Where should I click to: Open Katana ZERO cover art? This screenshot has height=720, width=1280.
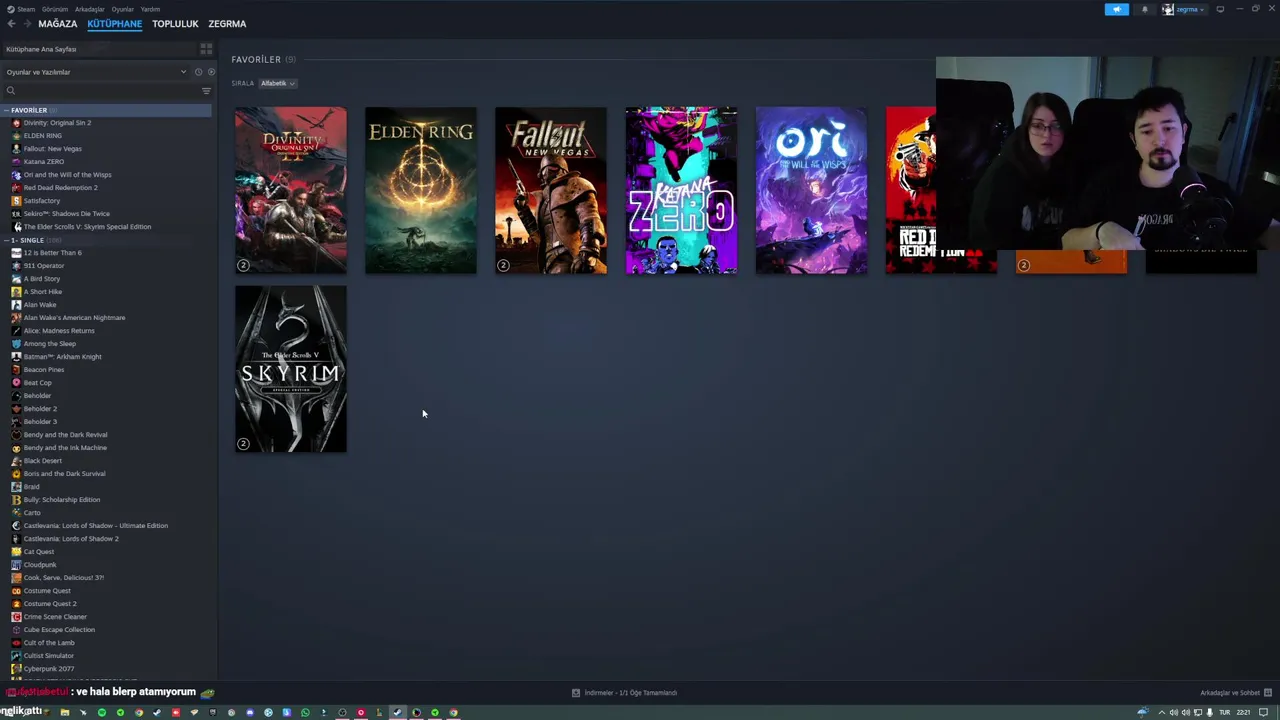[x=681, y=190]
